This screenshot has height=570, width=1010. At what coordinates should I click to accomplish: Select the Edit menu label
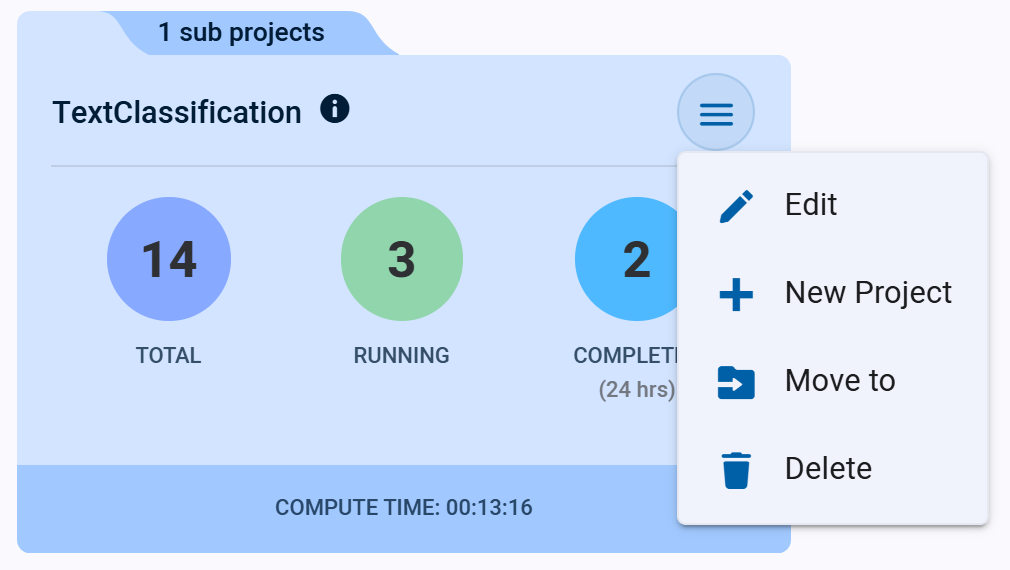(x=811, y=205)
